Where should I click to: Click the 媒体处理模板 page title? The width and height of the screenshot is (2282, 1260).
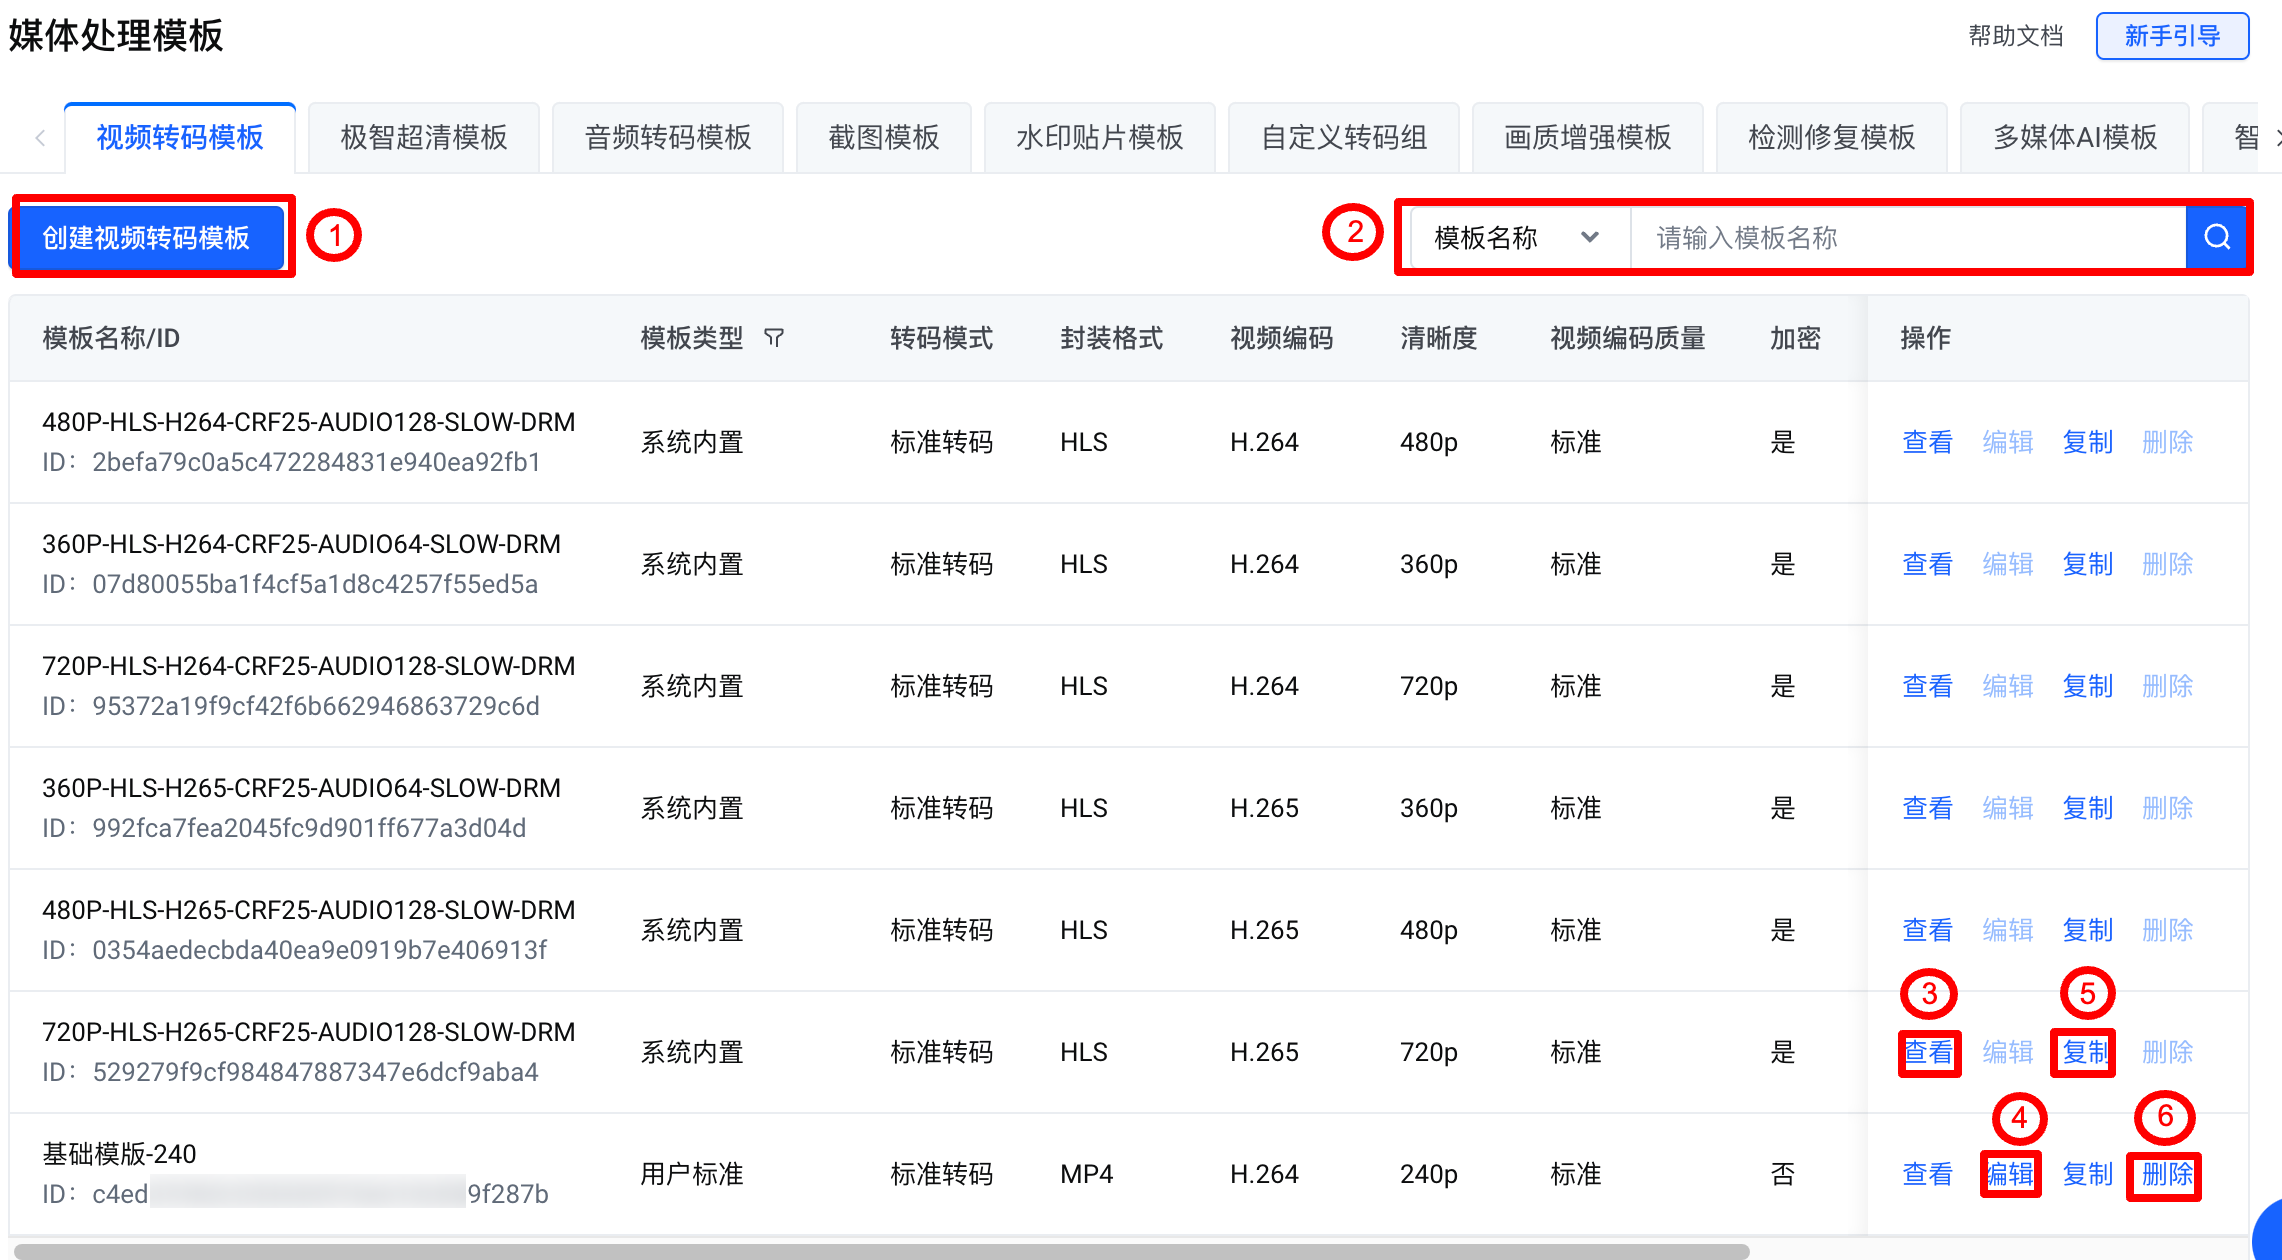click(x=116, y=36)
